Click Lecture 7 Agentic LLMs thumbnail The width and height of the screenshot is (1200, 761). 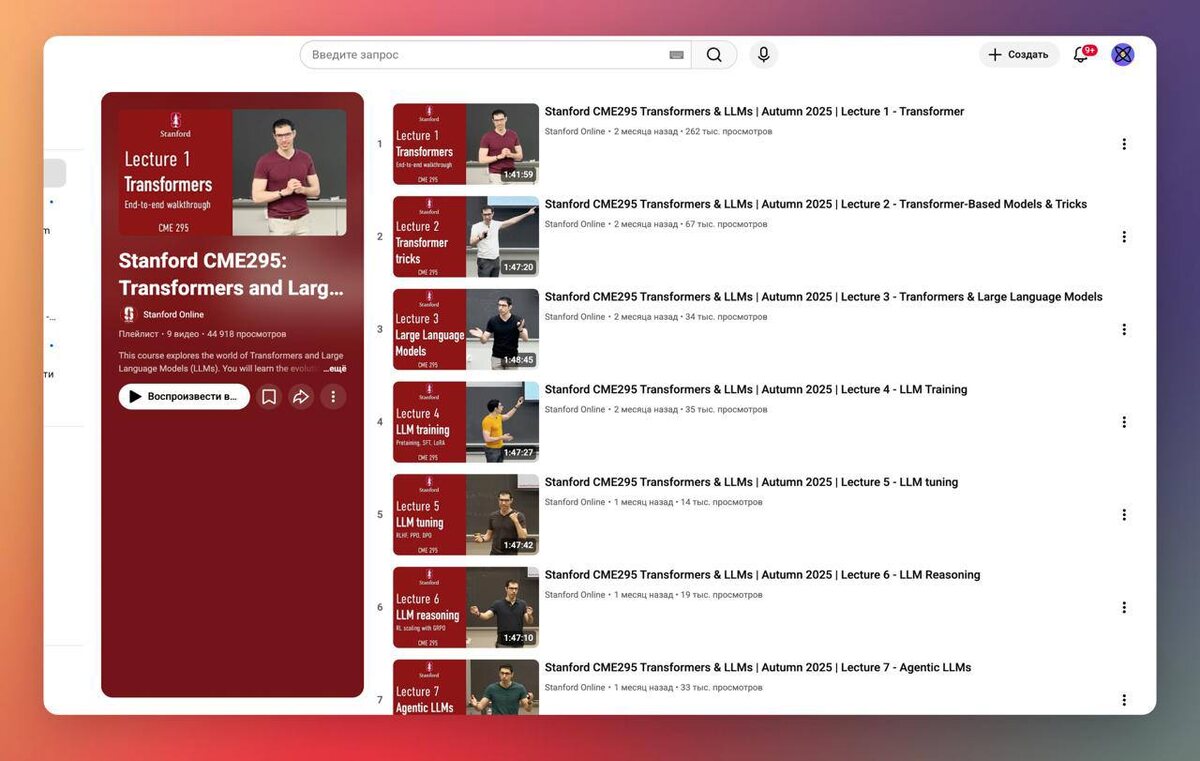[466, 687]
